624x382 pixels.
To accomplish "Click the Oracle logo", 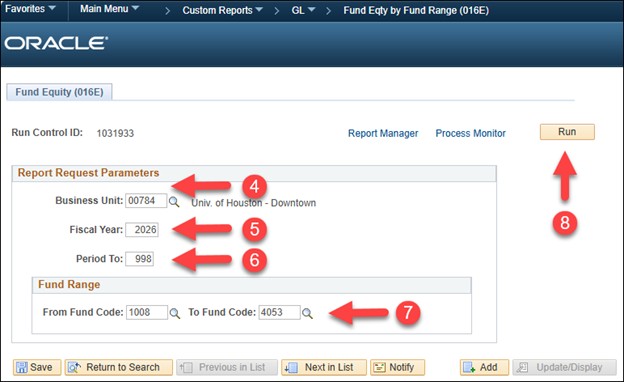I will 56,43.
